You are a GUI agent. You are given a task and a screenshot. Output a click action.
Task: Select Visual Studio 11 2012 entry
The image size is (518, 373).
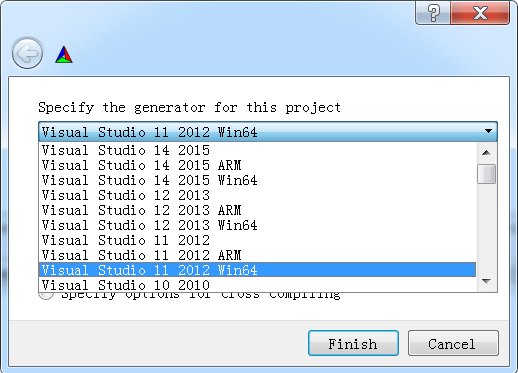pyautogui.click(x=257, y=240)
